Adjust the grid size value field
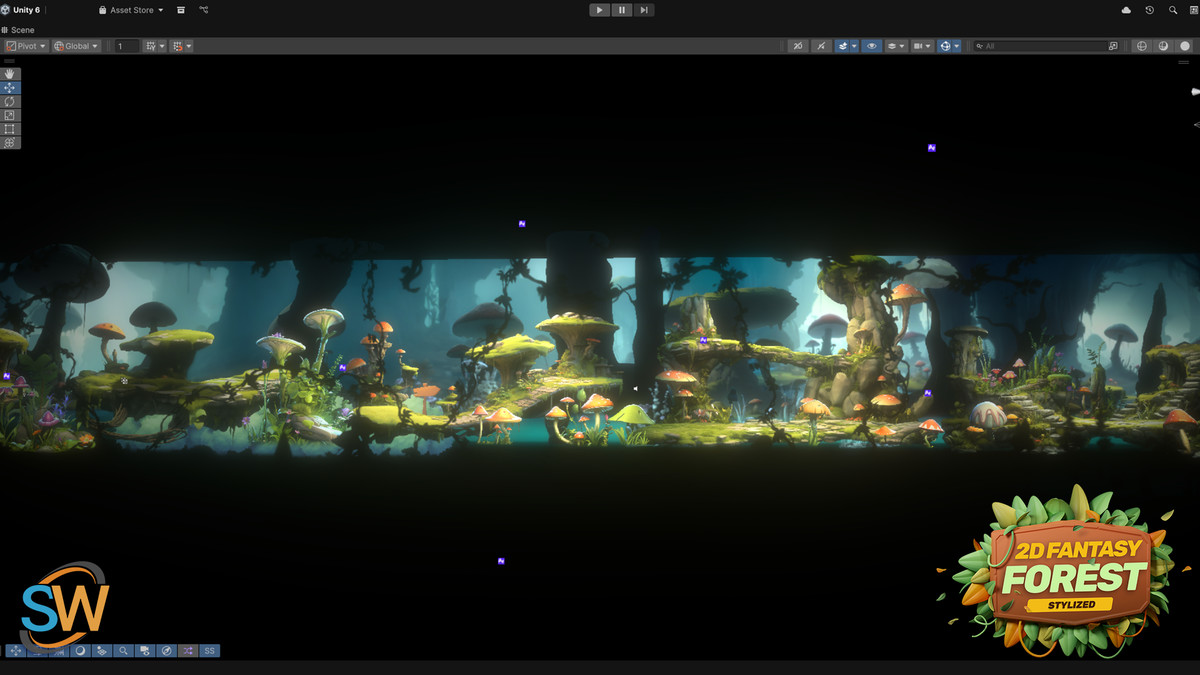This screenshot has height=675, width=1200. [x=125, y=45]
